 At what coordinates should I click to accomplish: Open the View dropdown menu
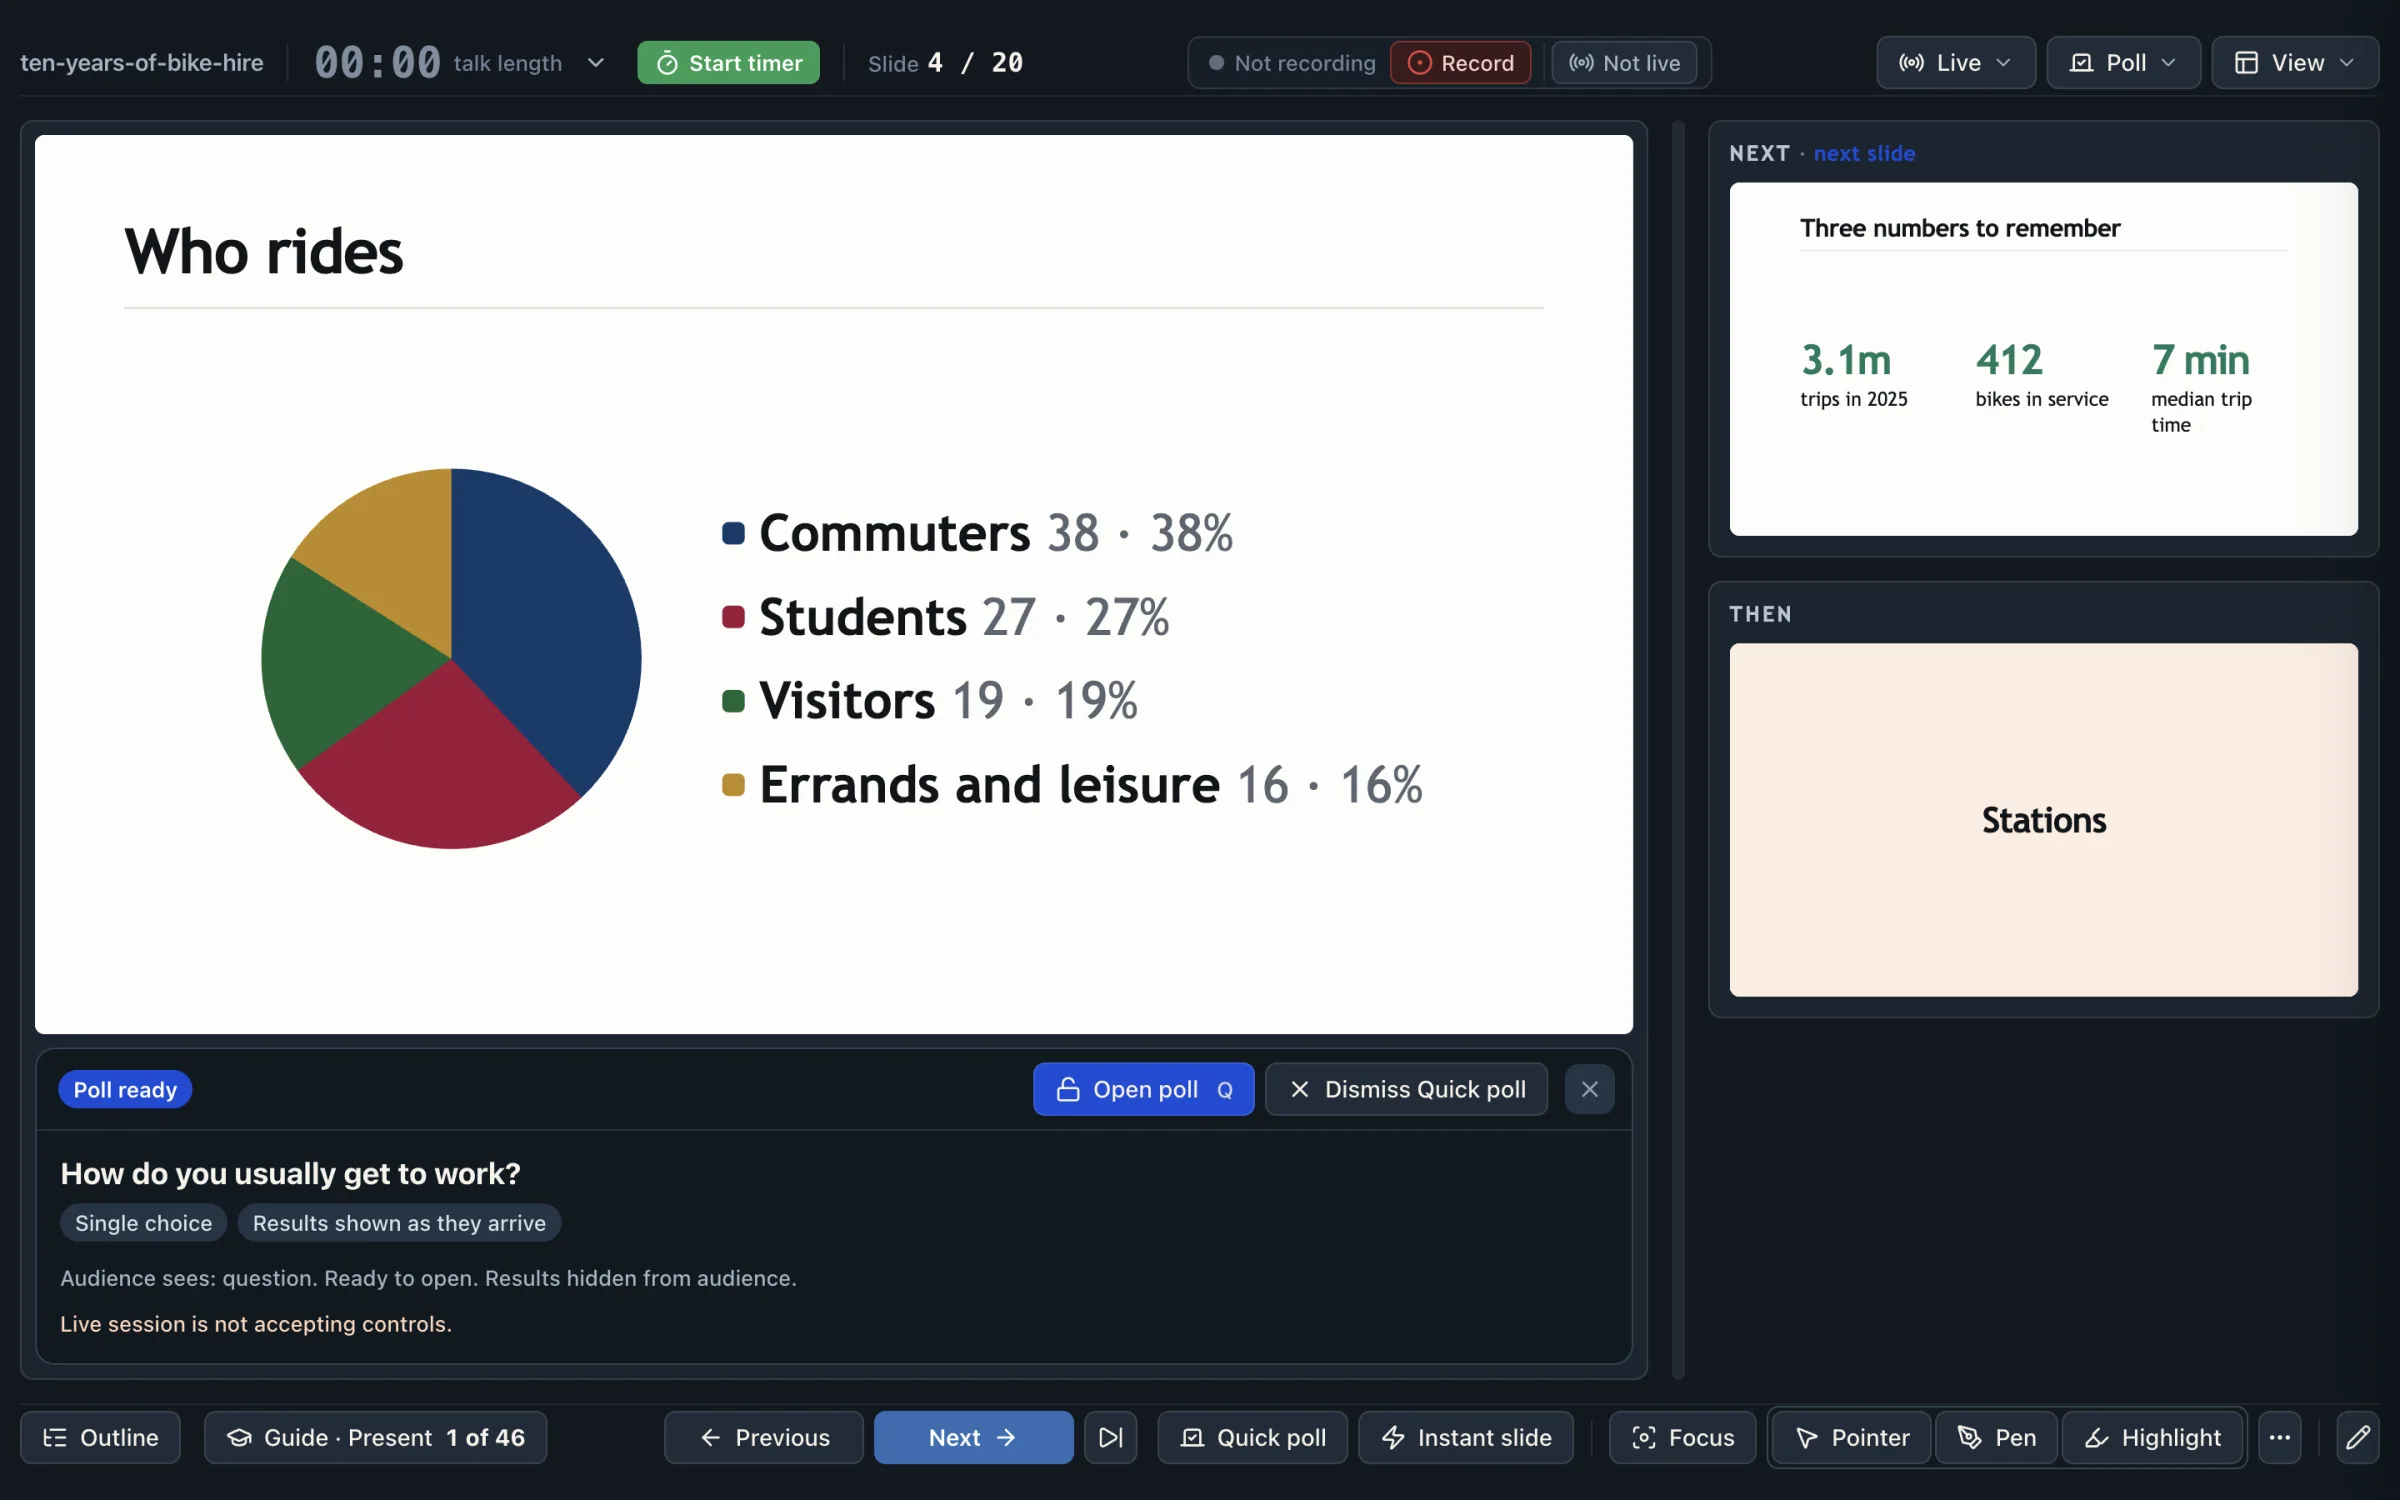(x=2294, y=63)
